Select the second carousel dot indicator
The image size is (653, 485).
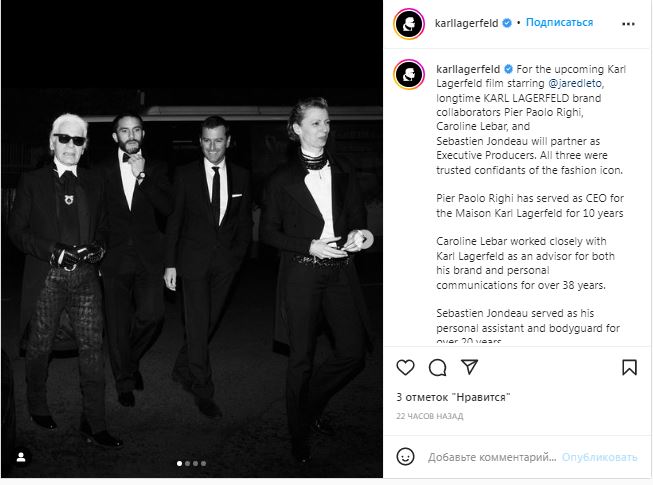click(x=187, y=463)
